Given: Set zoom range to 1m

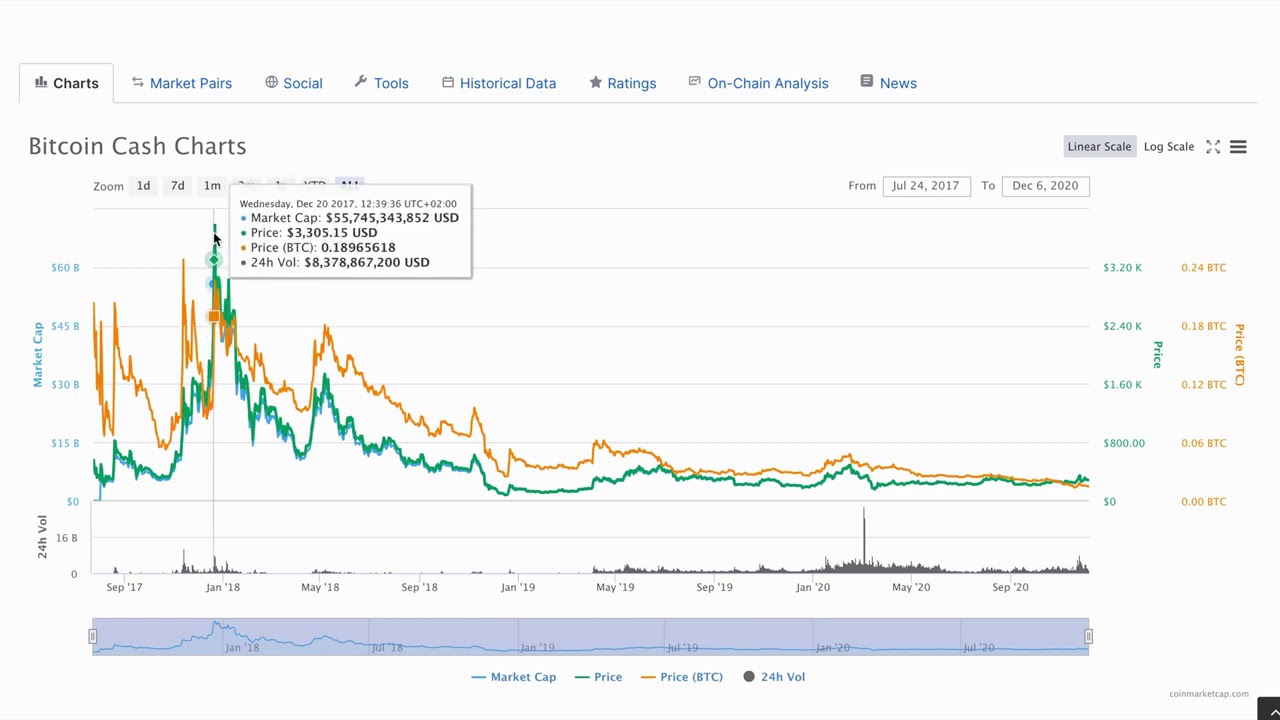Looking at the screenshot, I should click(212, 186).
